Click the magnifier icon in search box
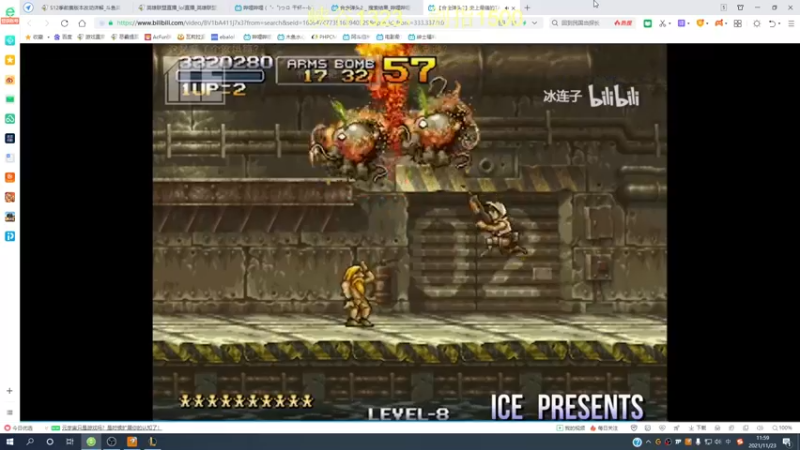The image size is (800, 450). (x=555, y=23)
